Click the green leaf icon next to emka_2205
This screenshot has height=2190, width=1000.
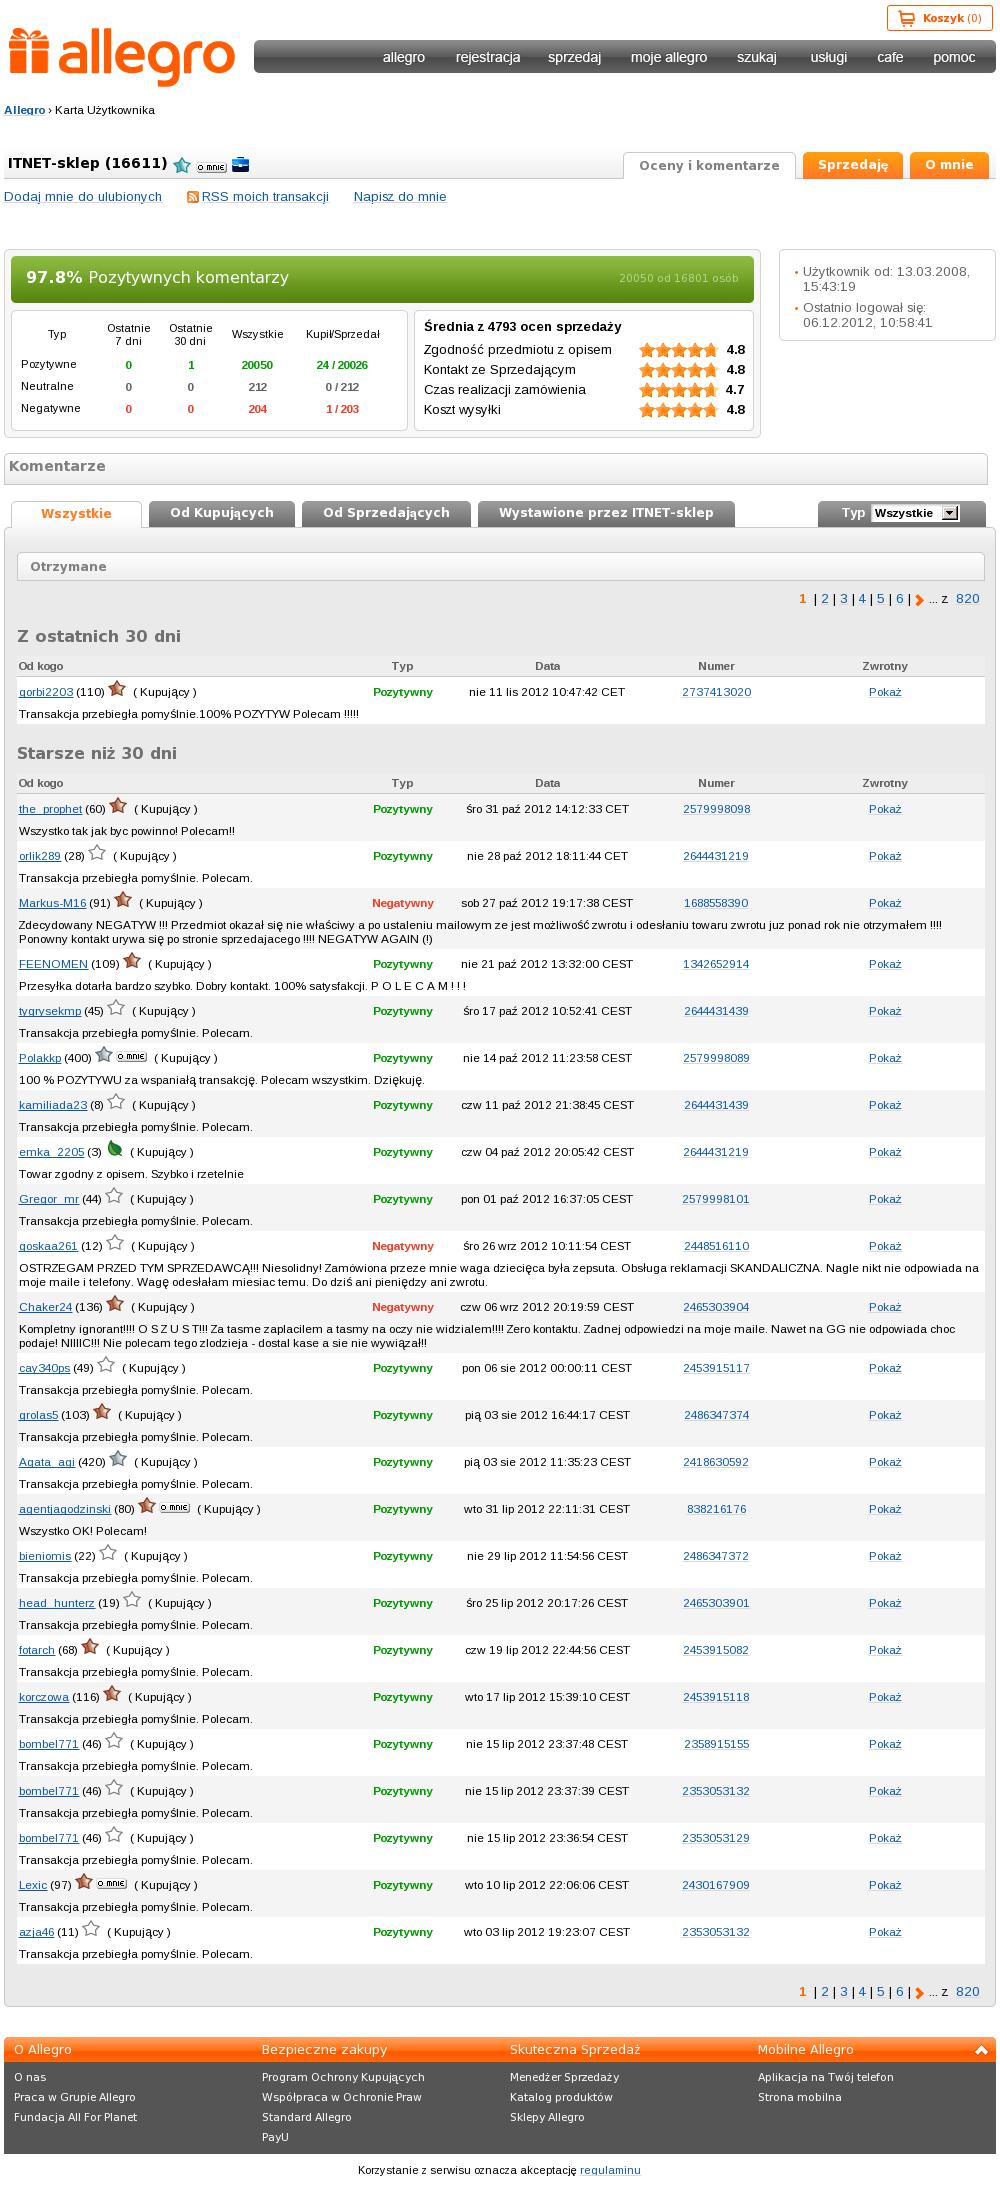pyautogui.click(x=114, y=1149)
